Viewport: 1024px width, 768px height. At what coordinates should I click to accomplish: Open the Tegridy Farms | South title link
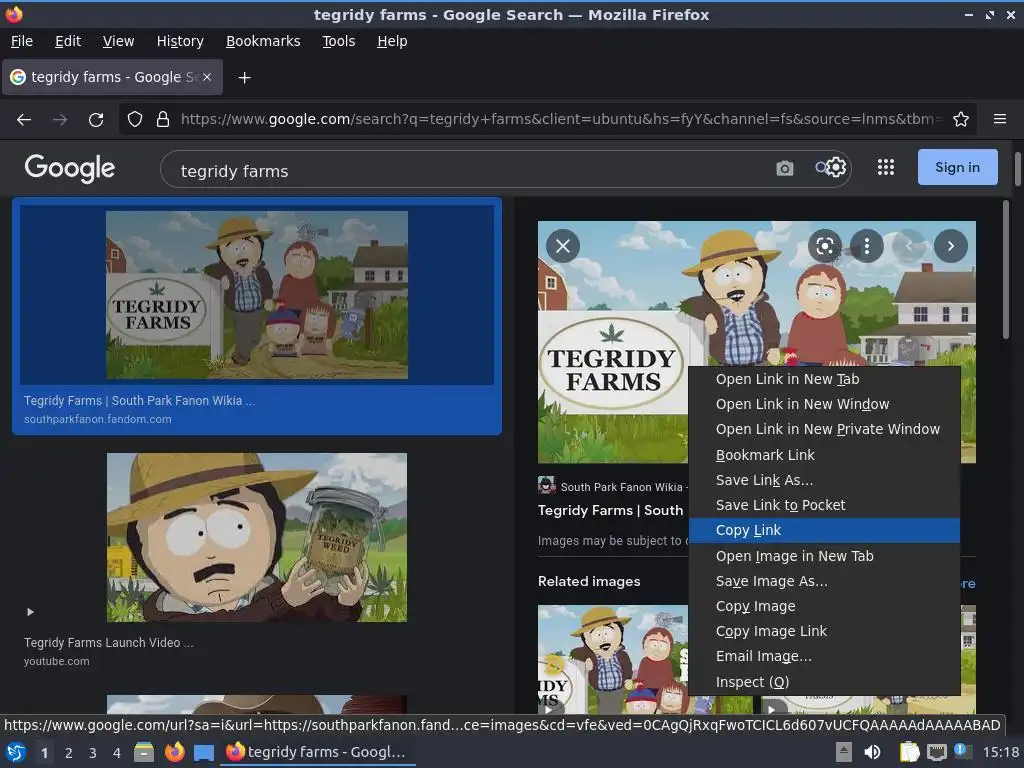(x=611, y=510)
